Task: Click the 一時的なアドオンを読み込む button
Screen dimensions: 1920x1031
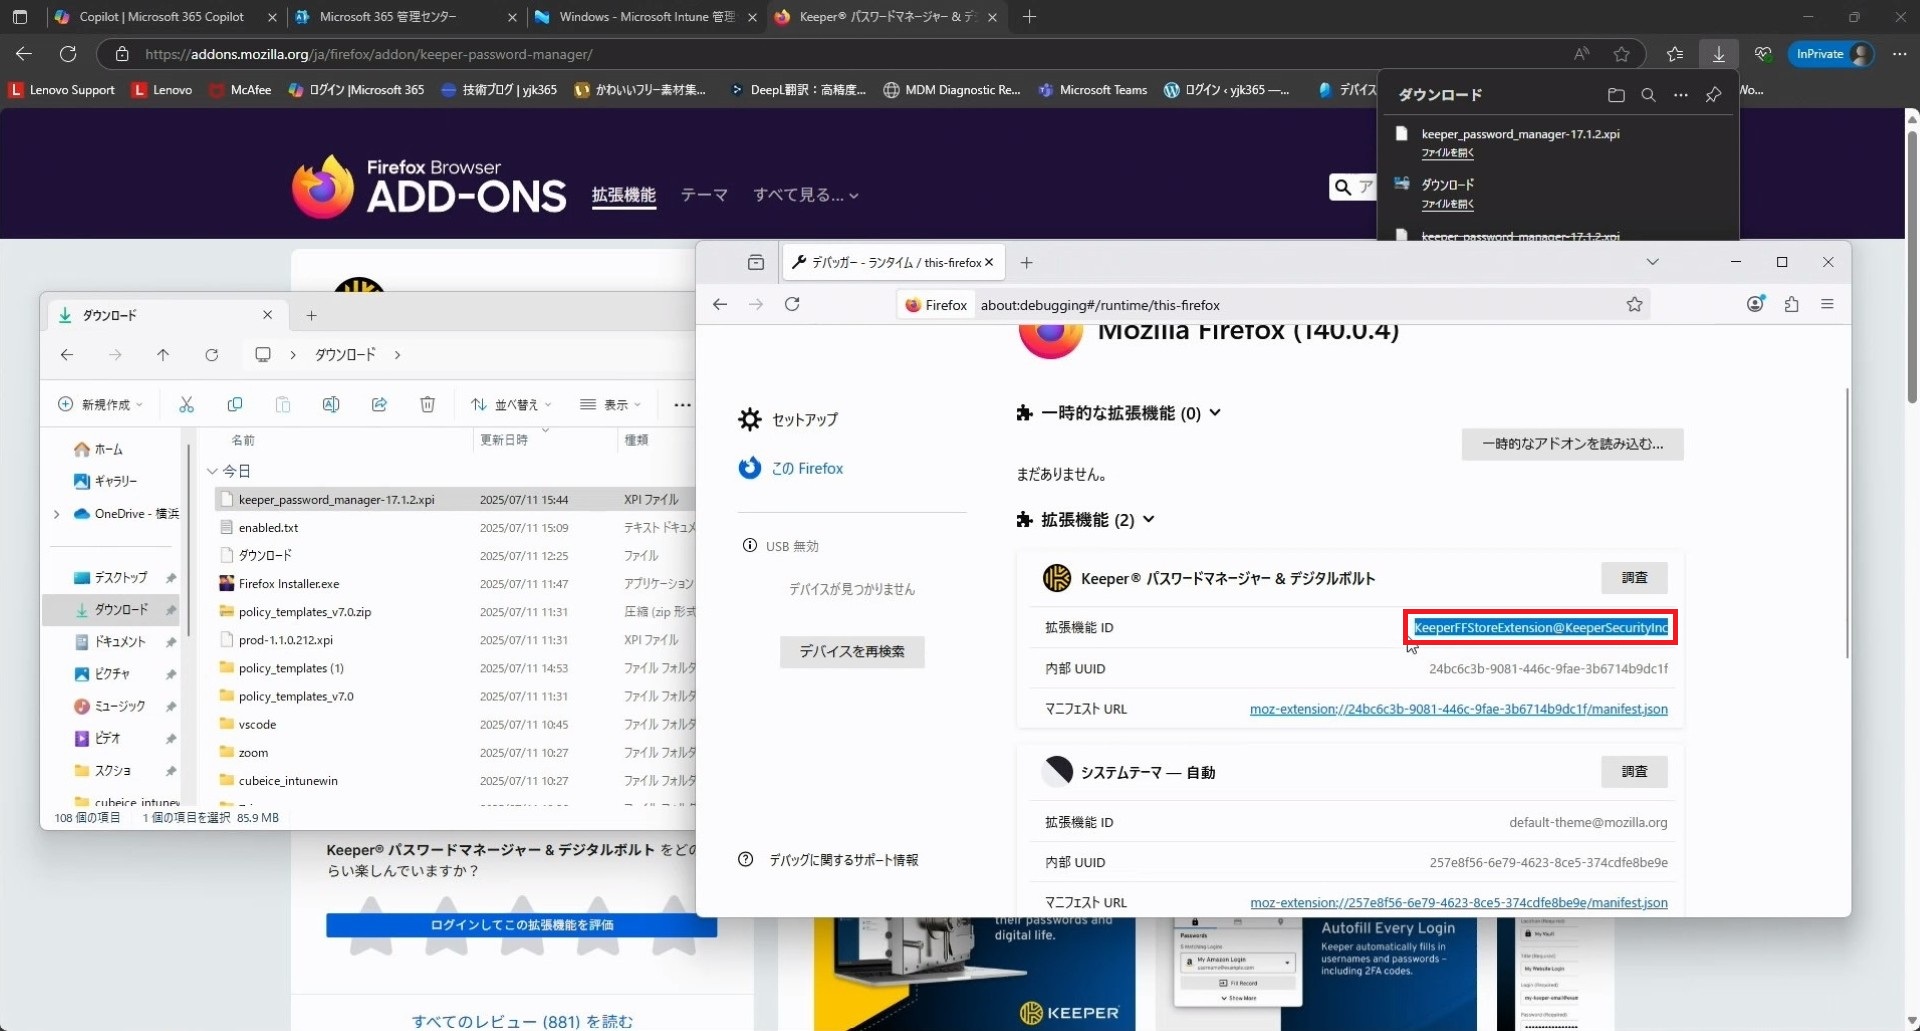Action: coord(1572,444)
